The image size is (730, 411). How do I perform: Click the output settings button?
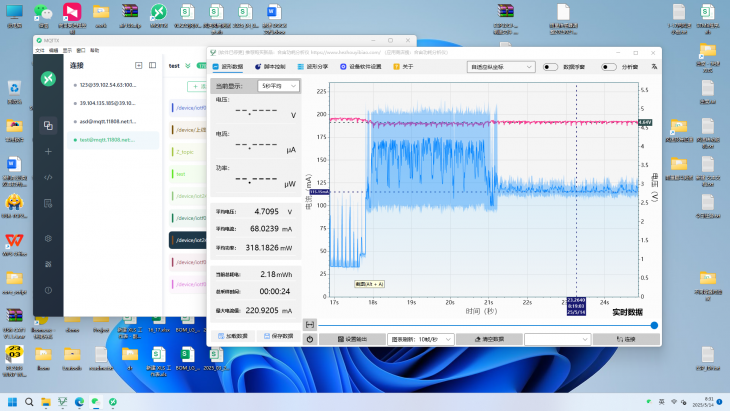(352, 339)
